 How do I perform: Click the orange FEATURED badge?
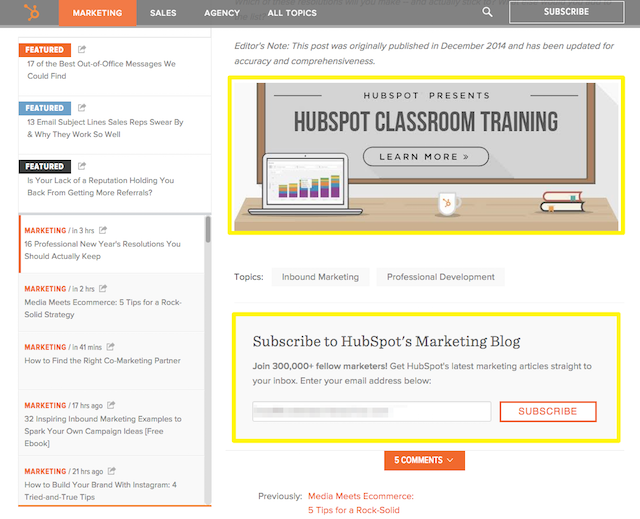[45, 50]
